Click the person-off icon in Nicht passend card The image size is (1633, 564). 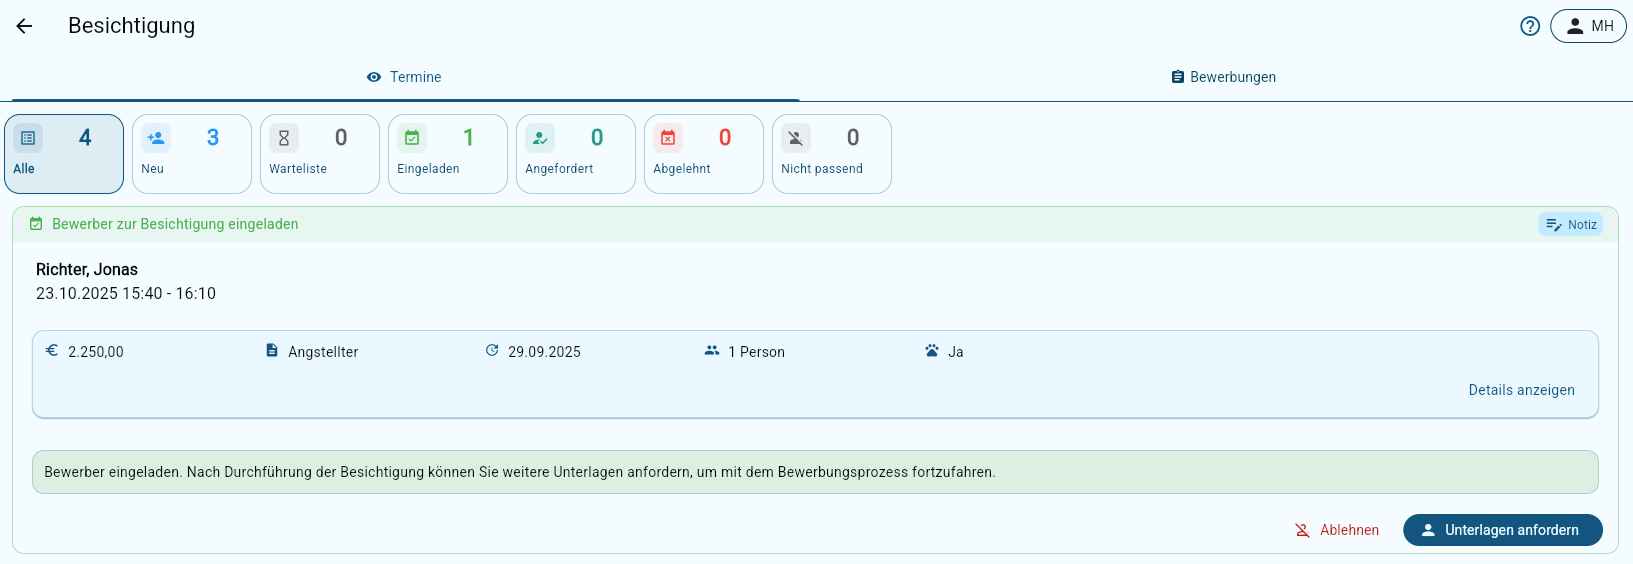(796, 138)
